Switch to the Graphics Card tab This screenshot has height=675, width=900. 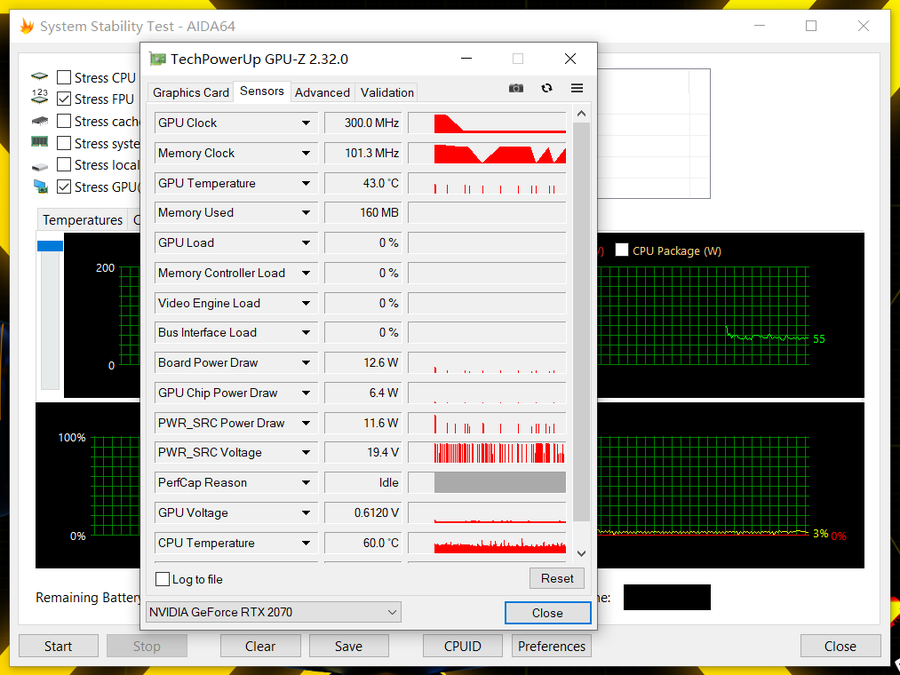click(190, 92)
